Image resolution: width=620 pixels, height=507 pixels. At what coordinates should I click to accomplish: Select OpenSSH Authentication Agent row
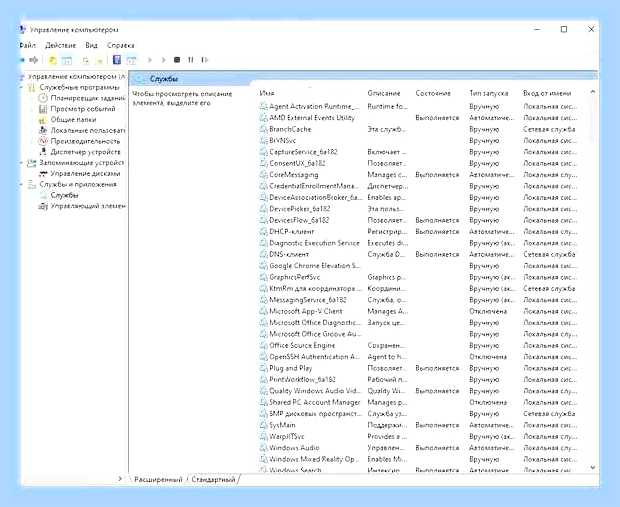[418, 357]
